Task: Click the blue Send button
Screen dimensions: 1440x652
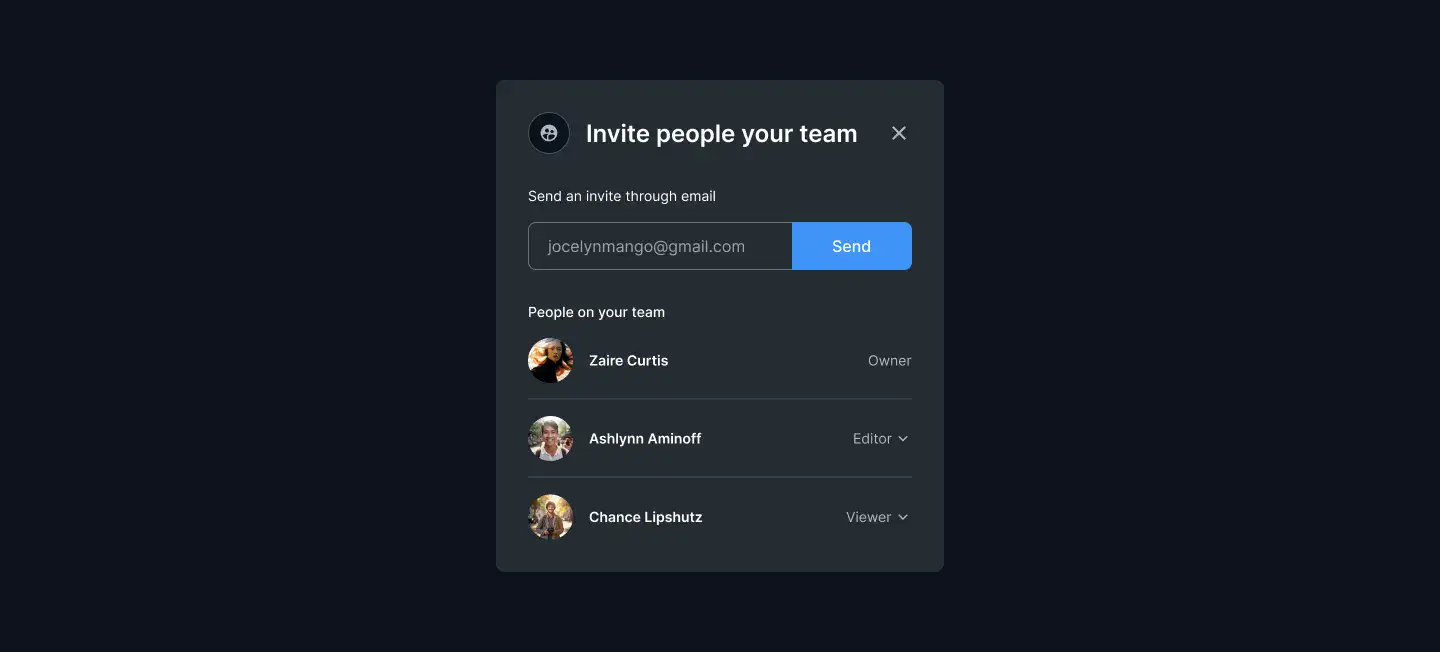Action: [x=852, y=246]
